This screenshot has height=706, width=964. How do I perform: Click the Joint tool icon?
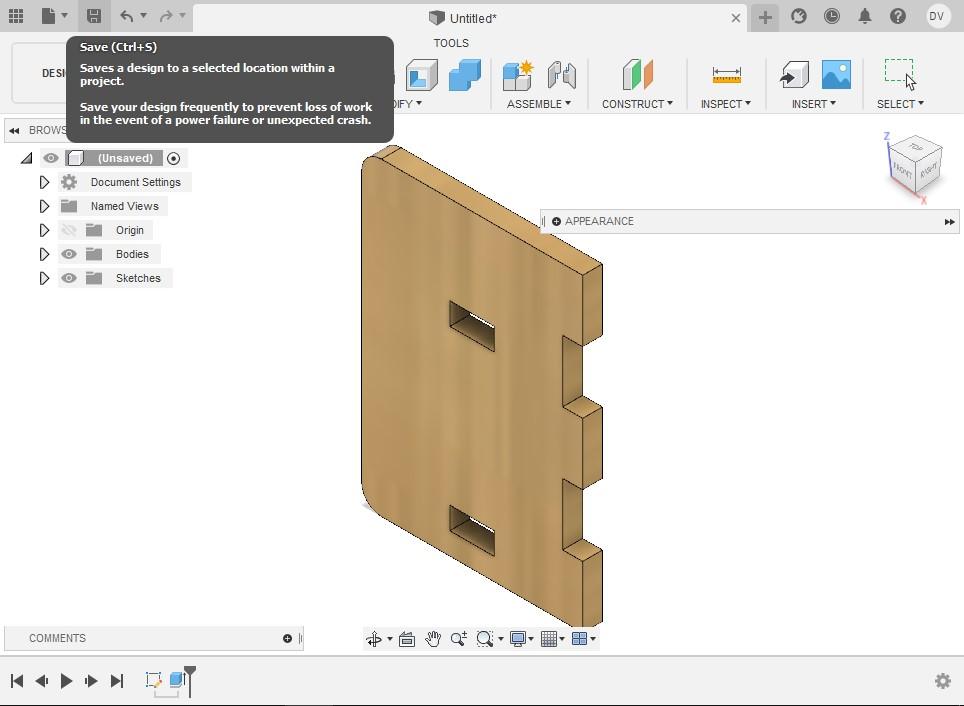561,75
